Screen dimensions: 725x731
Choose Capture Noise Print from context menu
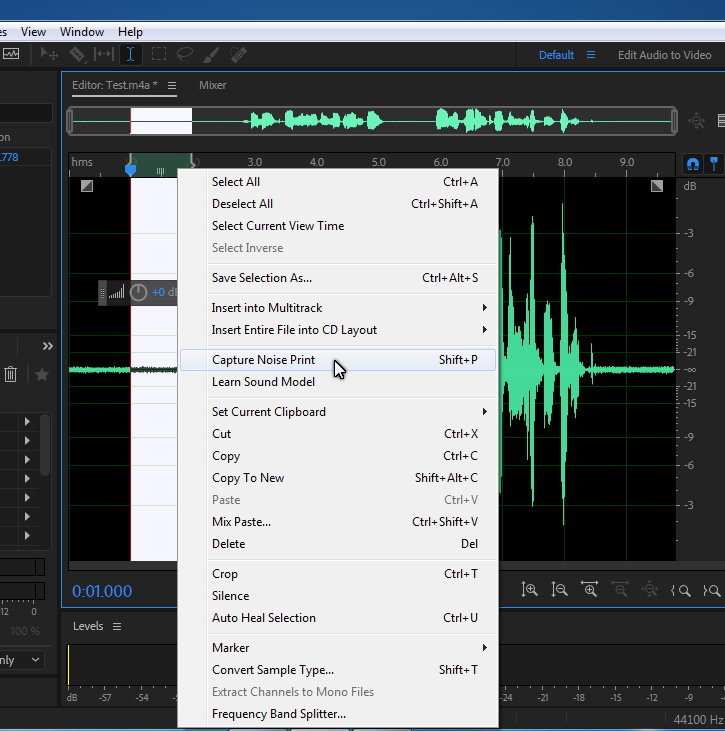pyautogui.click(x=263, y=360)
